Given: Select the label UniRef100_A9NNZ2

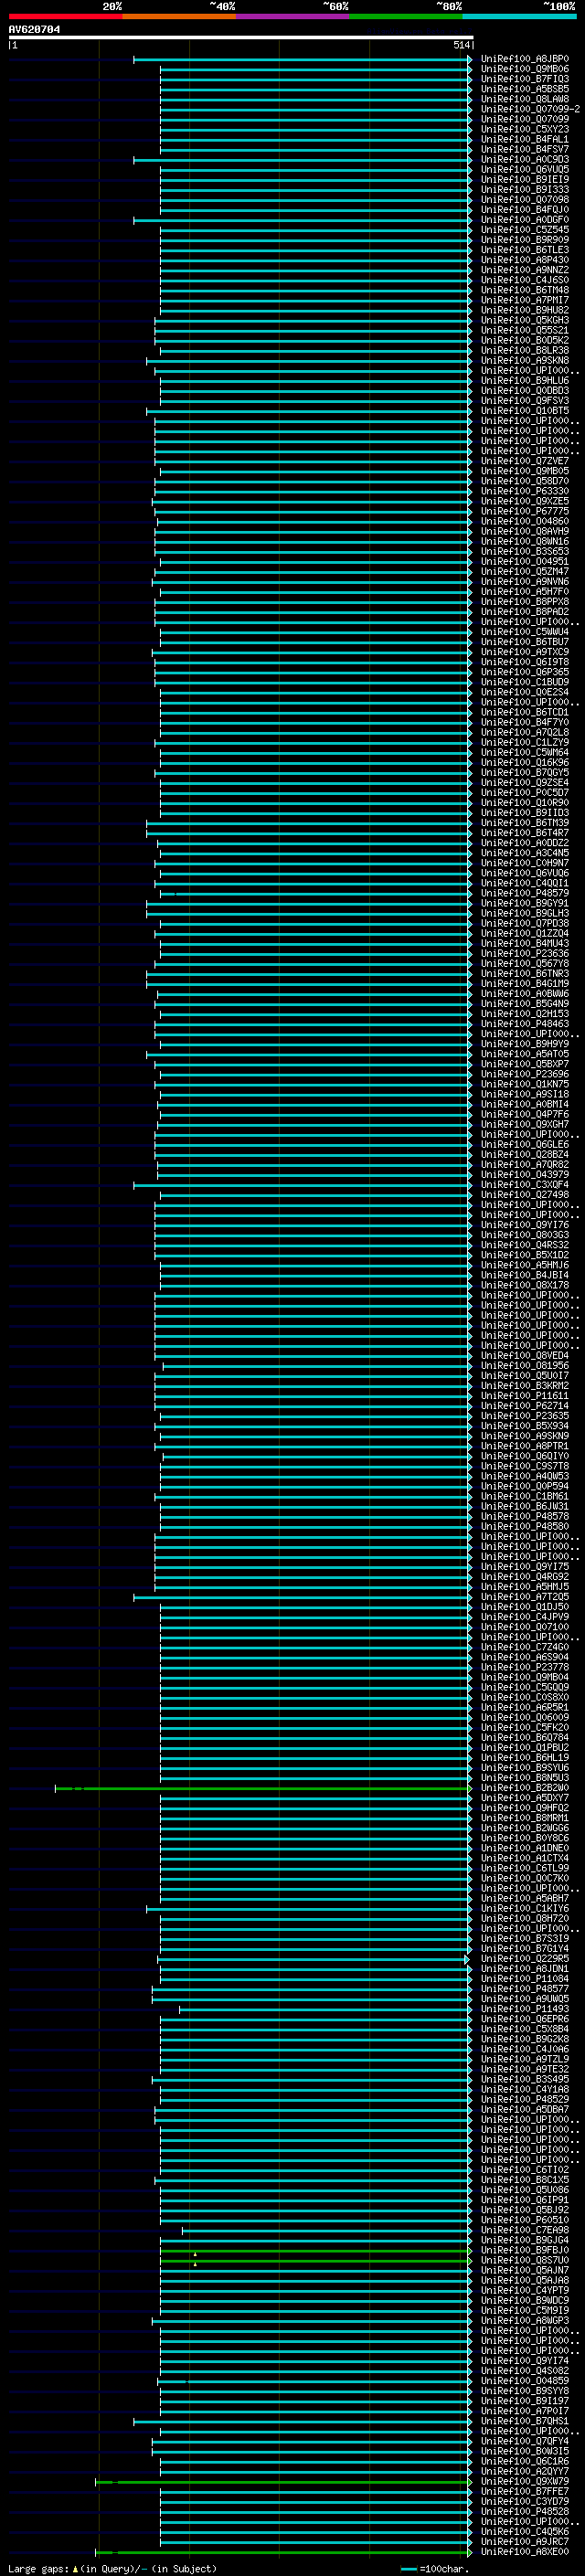Looking at the screenshot, I should (x=525, y=270).
